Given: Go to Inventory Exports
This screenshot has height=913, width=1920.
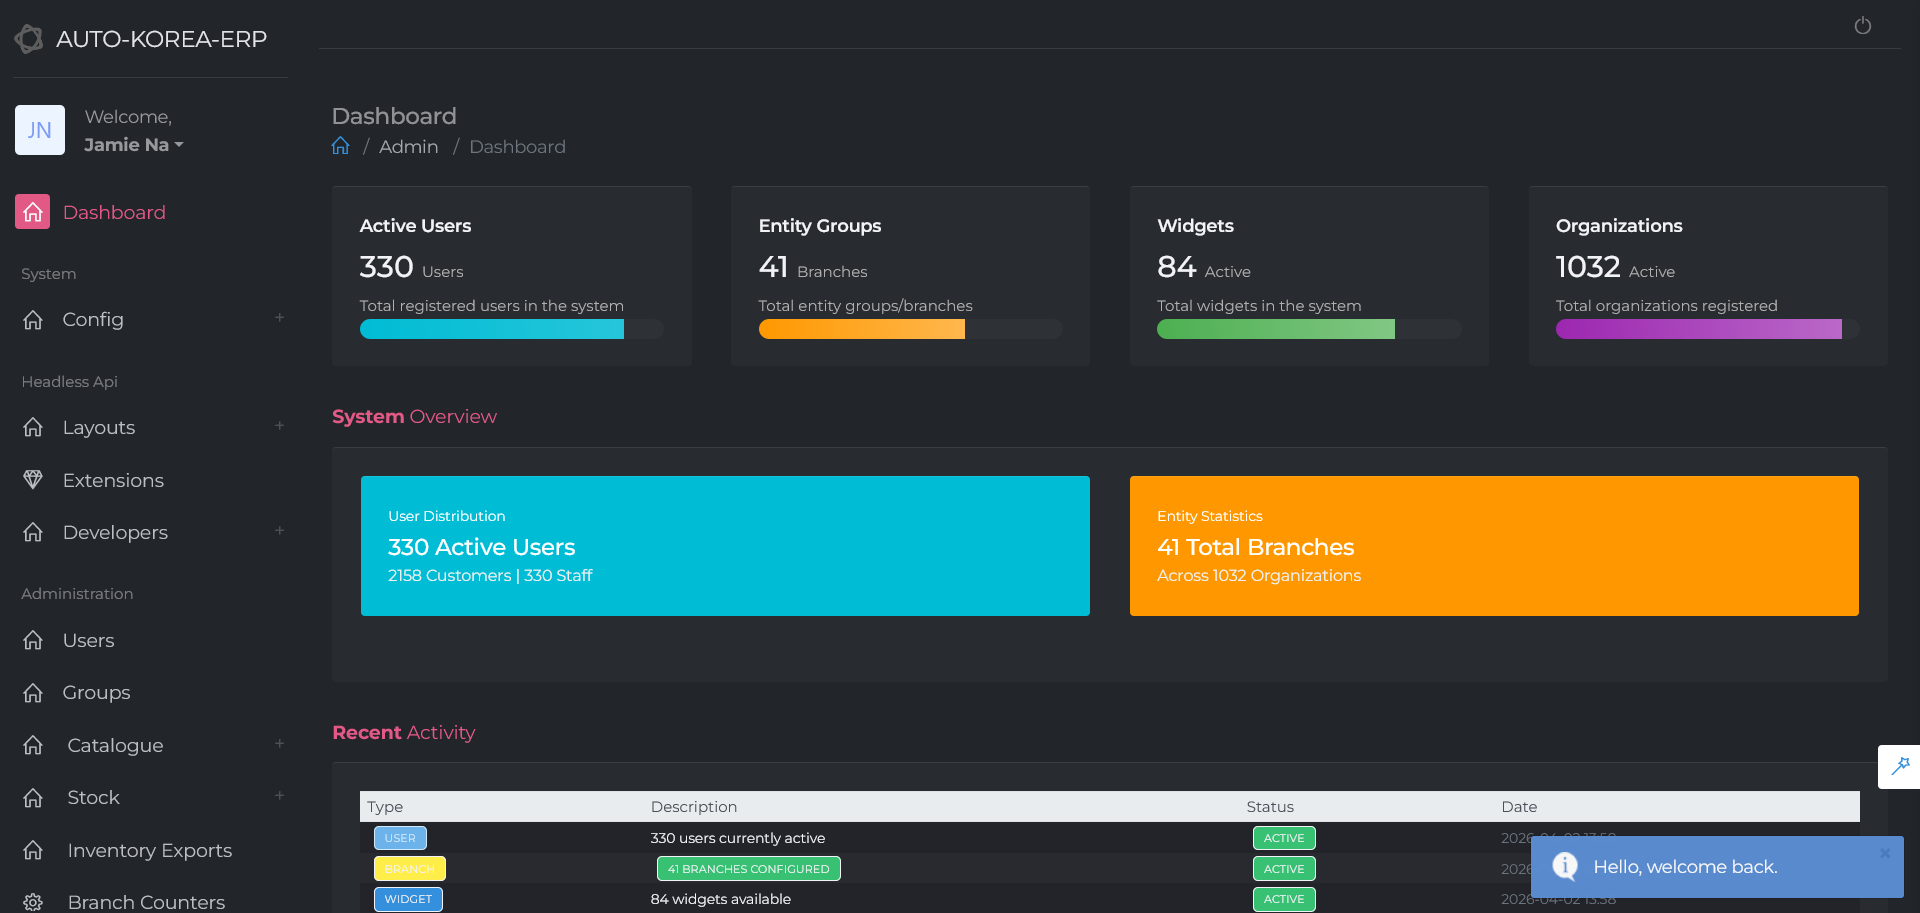Looking at the screenshot, I should click(x=149, y=850).
